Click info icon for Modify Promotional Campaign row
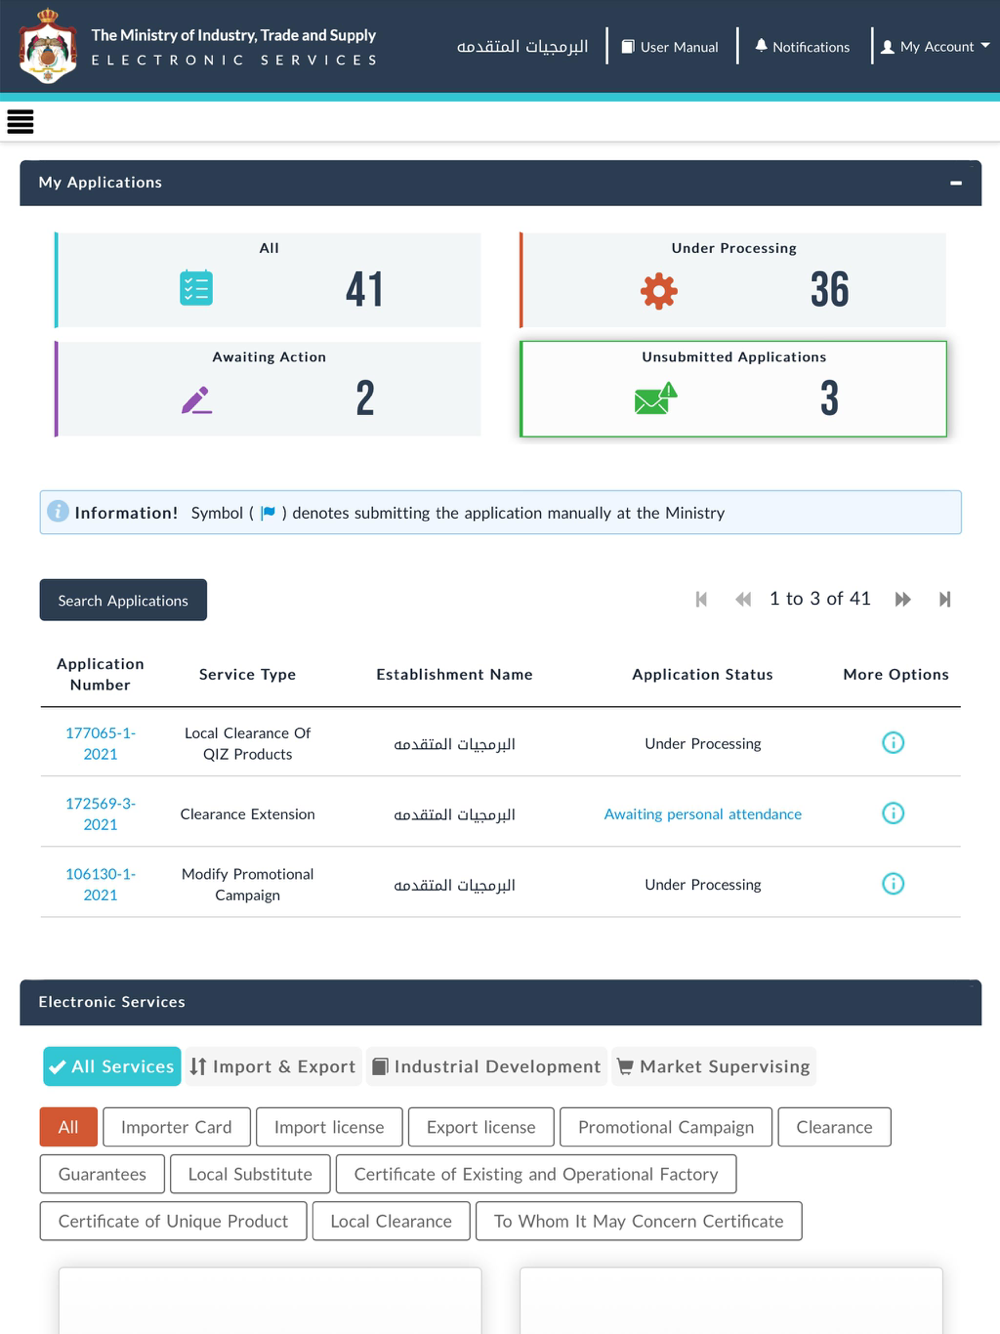 tap(893, 883)
